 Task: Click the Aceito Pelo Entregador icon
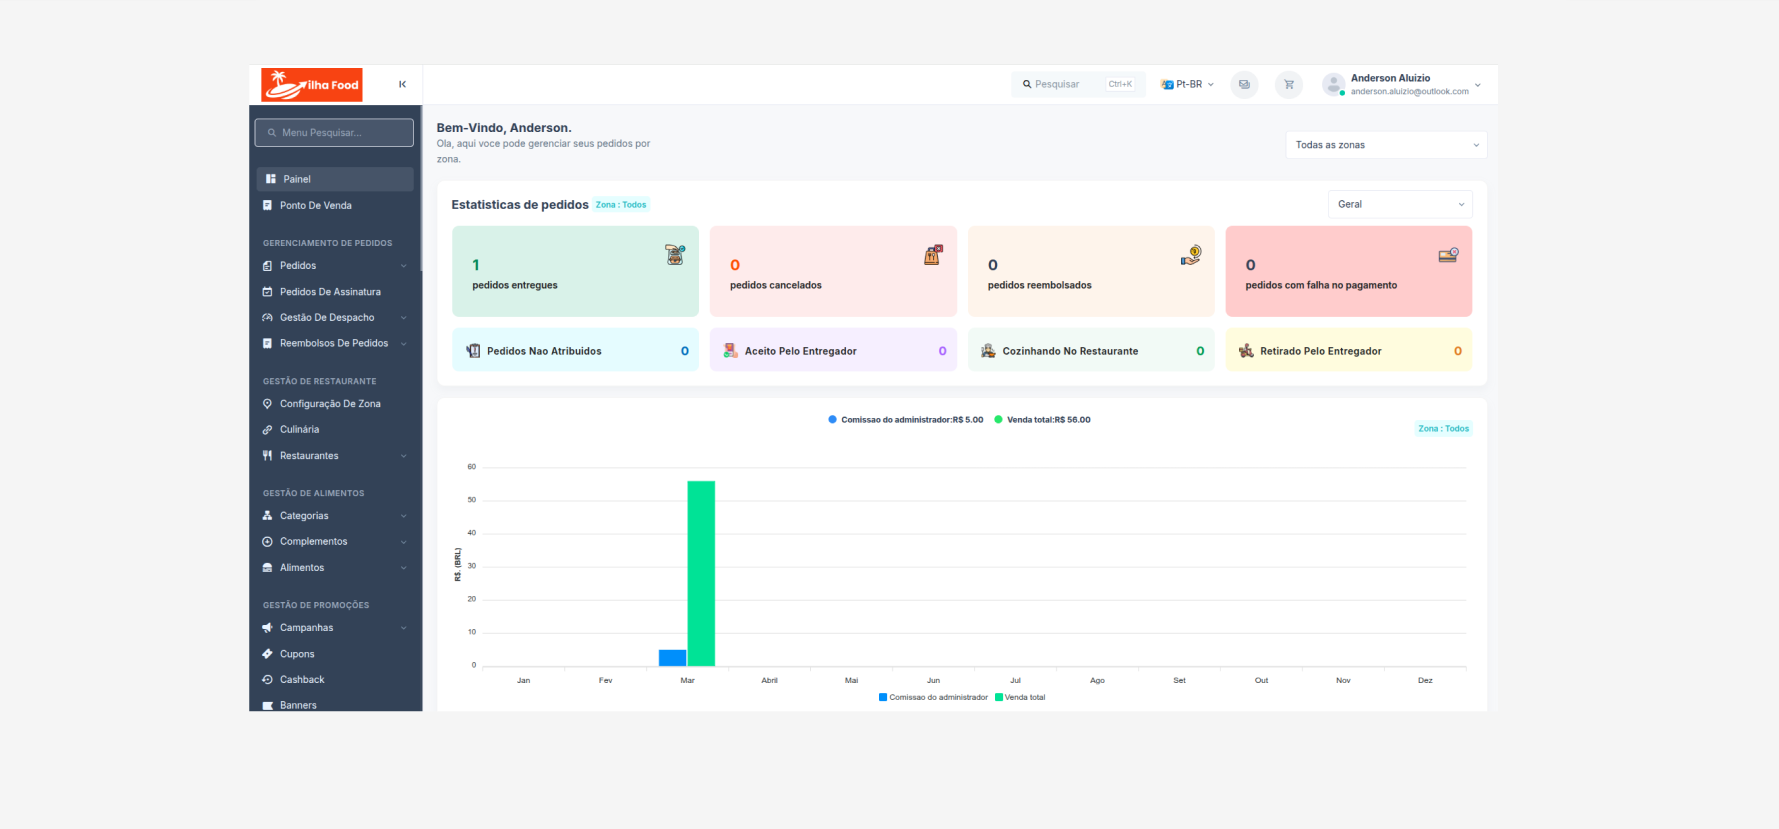[731, 351]
